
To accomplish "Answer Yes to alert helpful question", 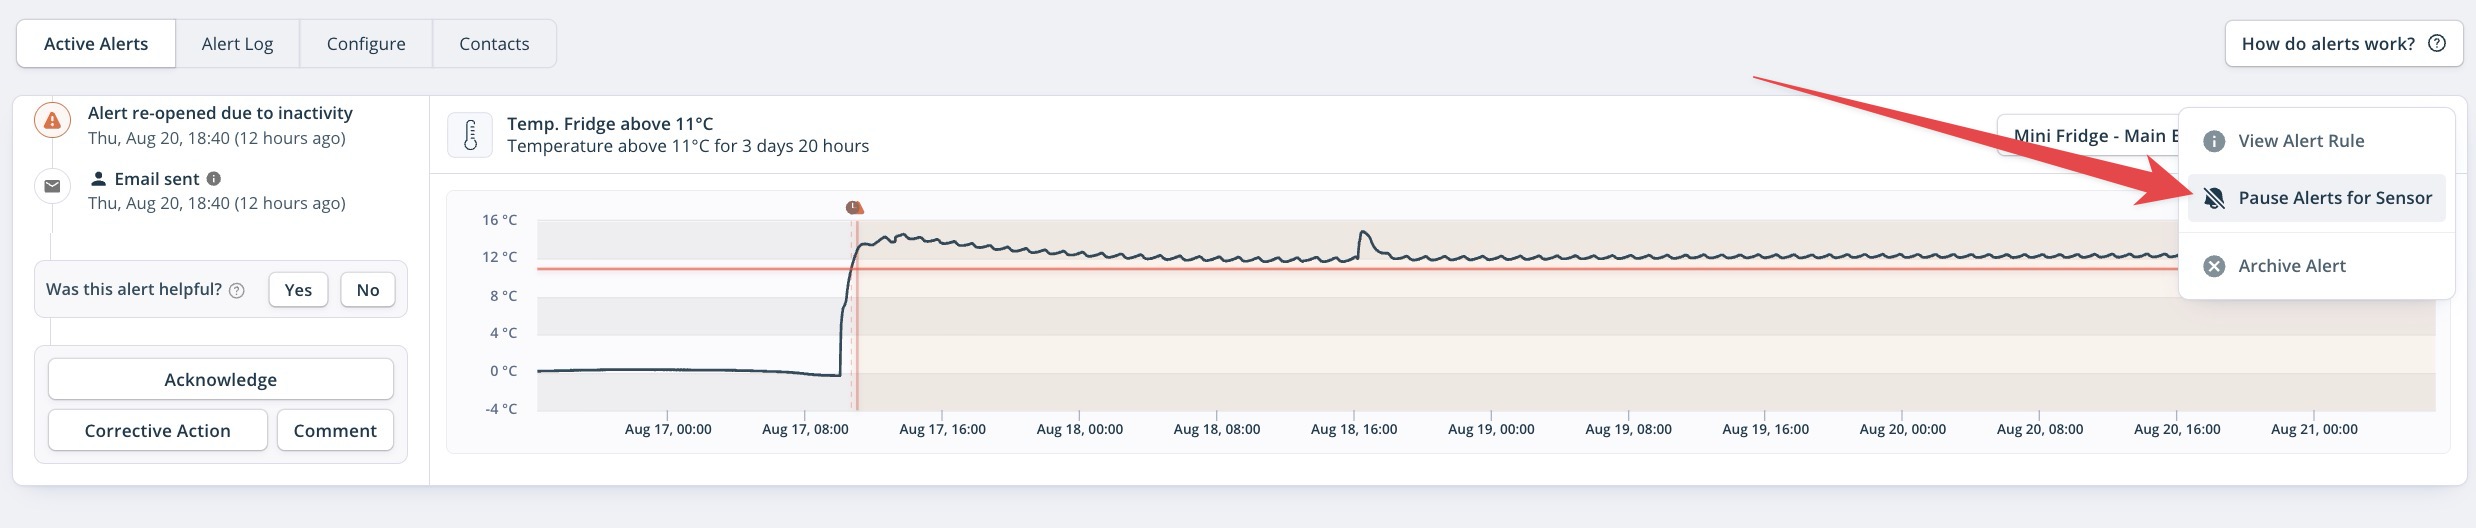I will point(298,290).
